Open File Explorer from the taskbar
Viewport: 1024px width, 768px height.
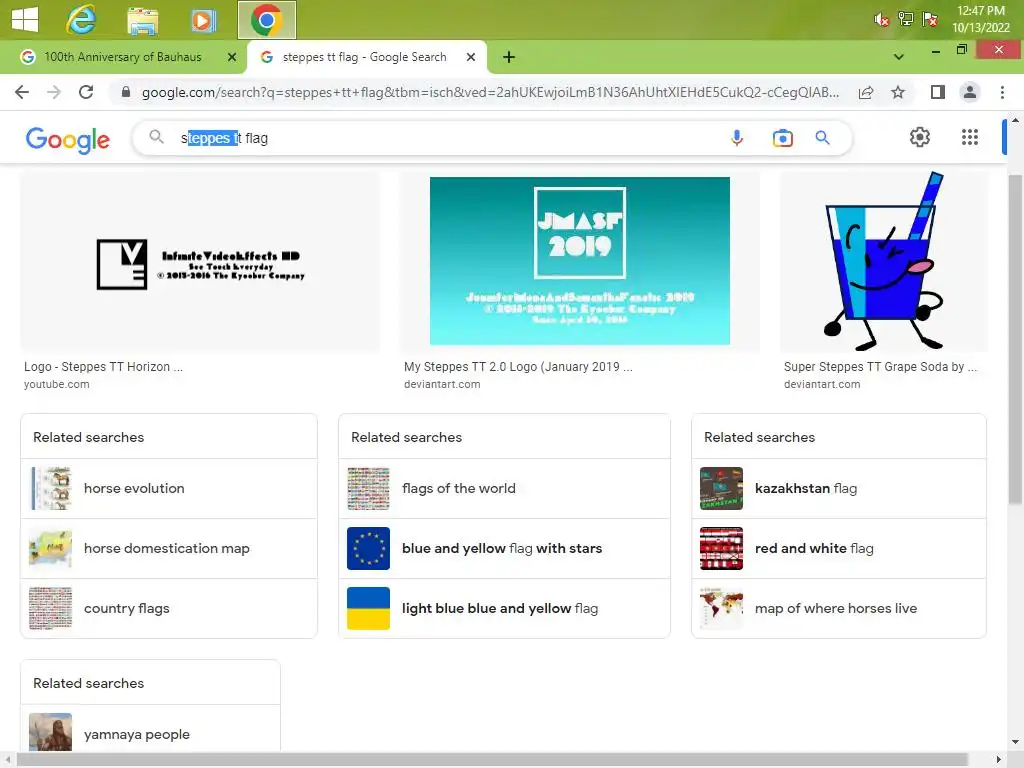[x=142, y=20]
